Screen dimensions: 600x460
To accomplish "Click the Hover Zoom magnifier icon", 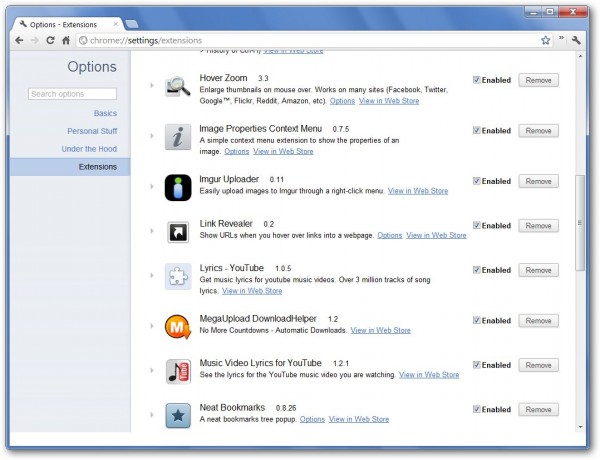I will click(x=178, y=86).
